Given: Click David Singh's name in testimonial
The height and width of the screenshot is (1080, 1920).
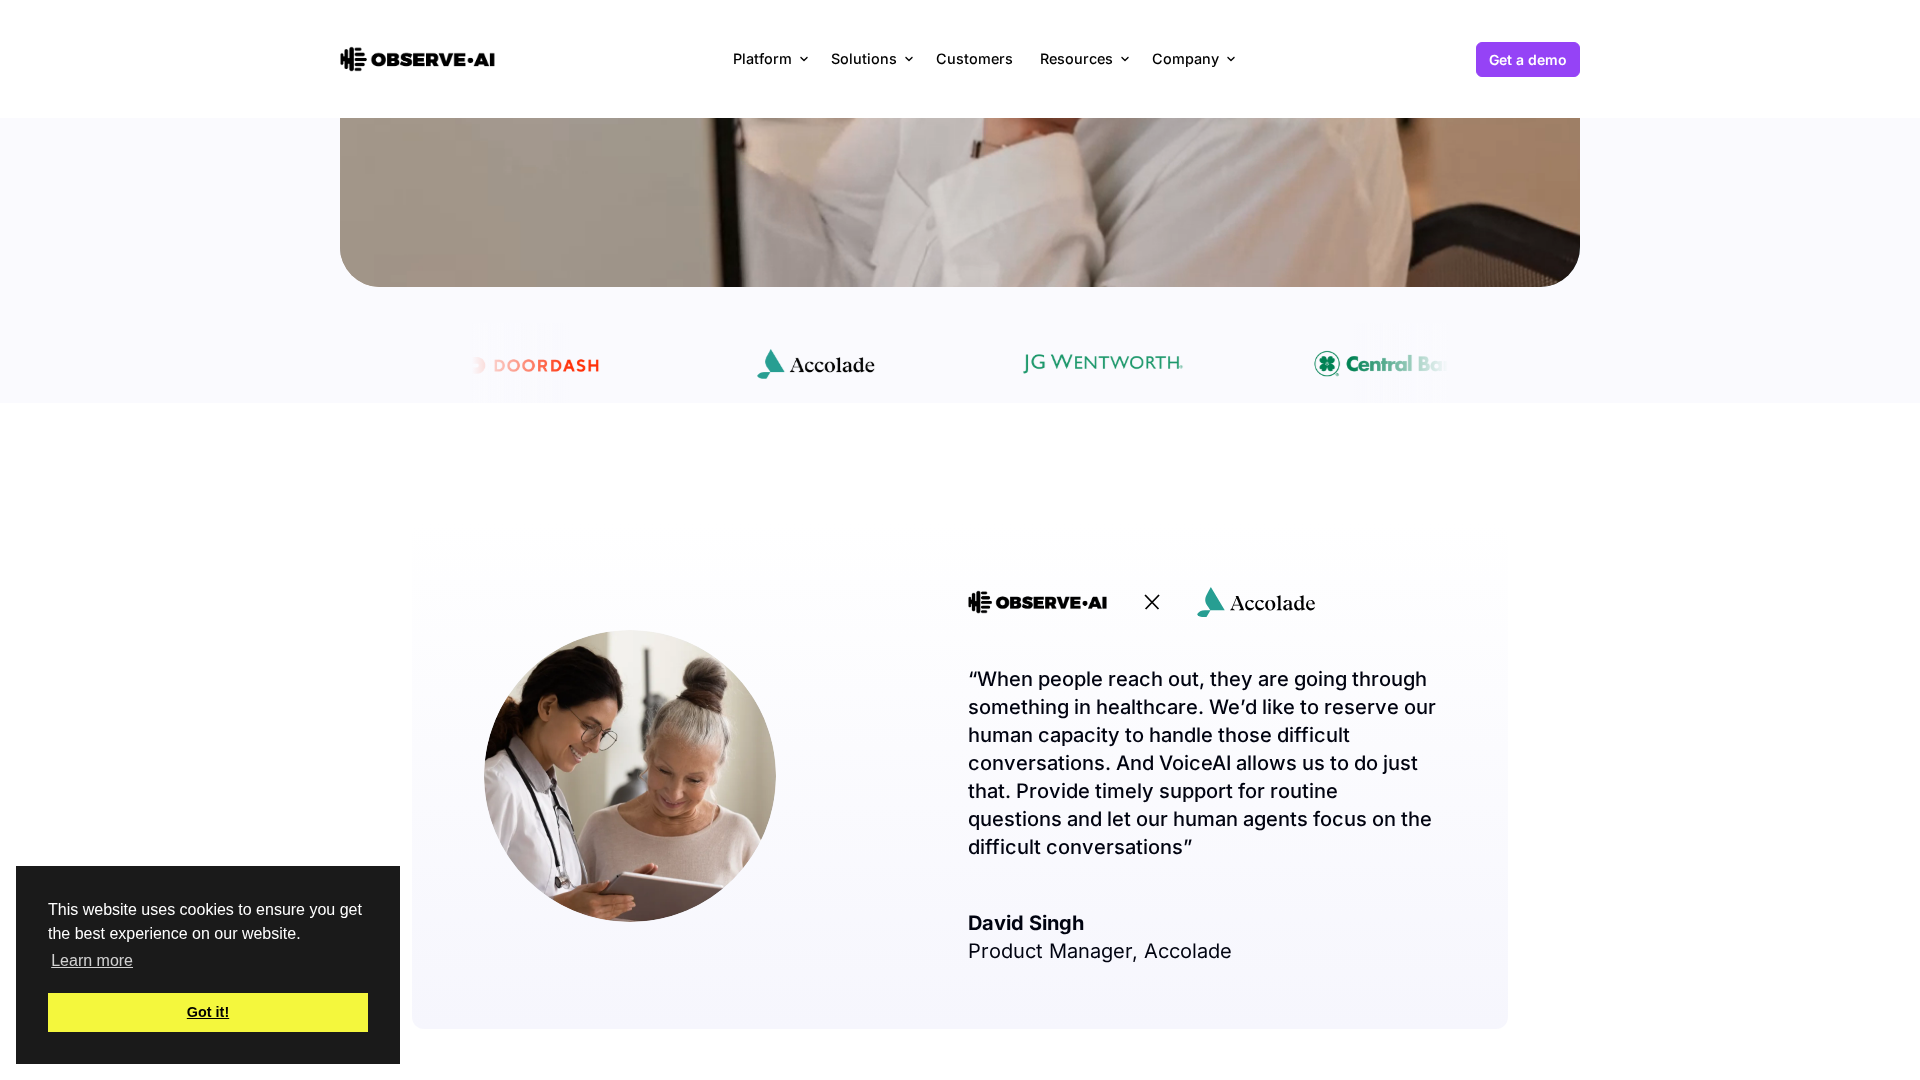Looking at the screenshot, I should pyautogui.click(x=1026, y=923).
